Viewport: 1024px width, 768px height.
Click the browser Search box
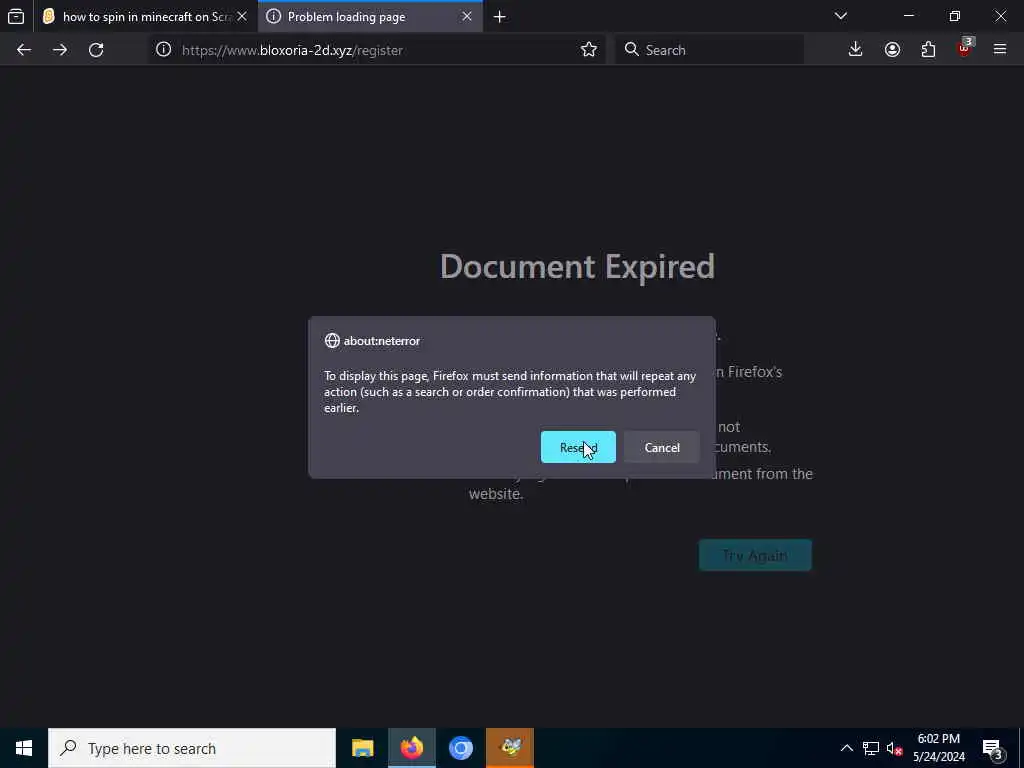[709, 50]
